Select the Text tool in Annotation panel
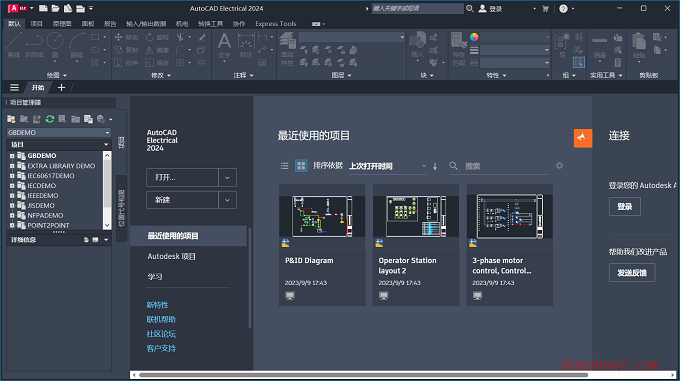Screen dimensions: 680x381 click(x=224, y=45)
